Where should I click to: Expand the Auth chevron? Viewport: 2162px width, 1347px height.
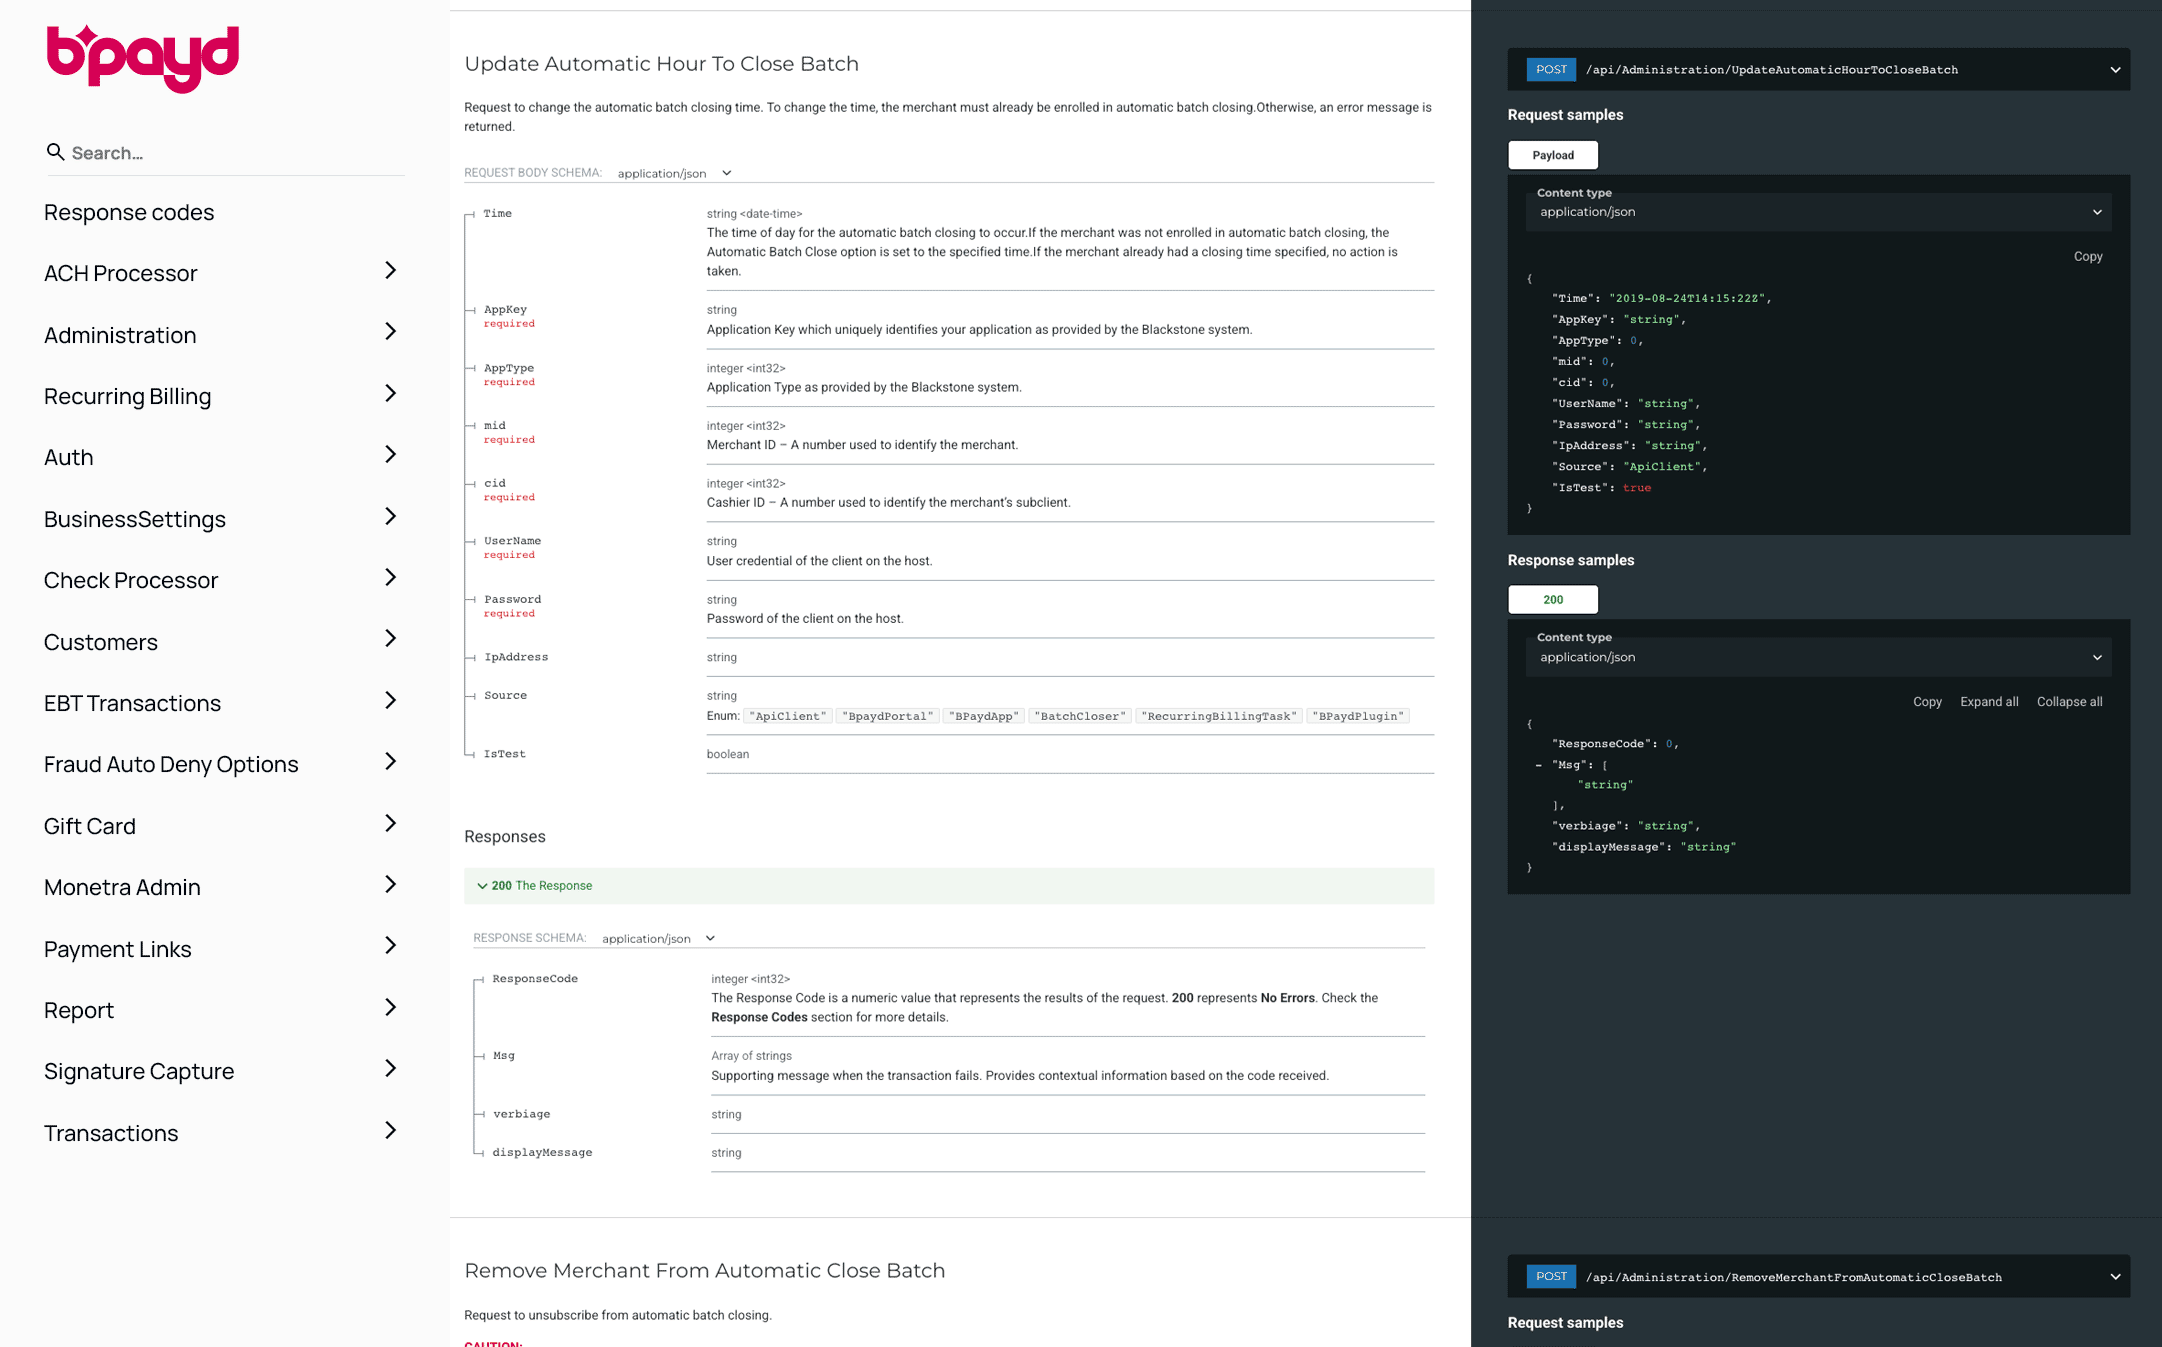[391, 455]
